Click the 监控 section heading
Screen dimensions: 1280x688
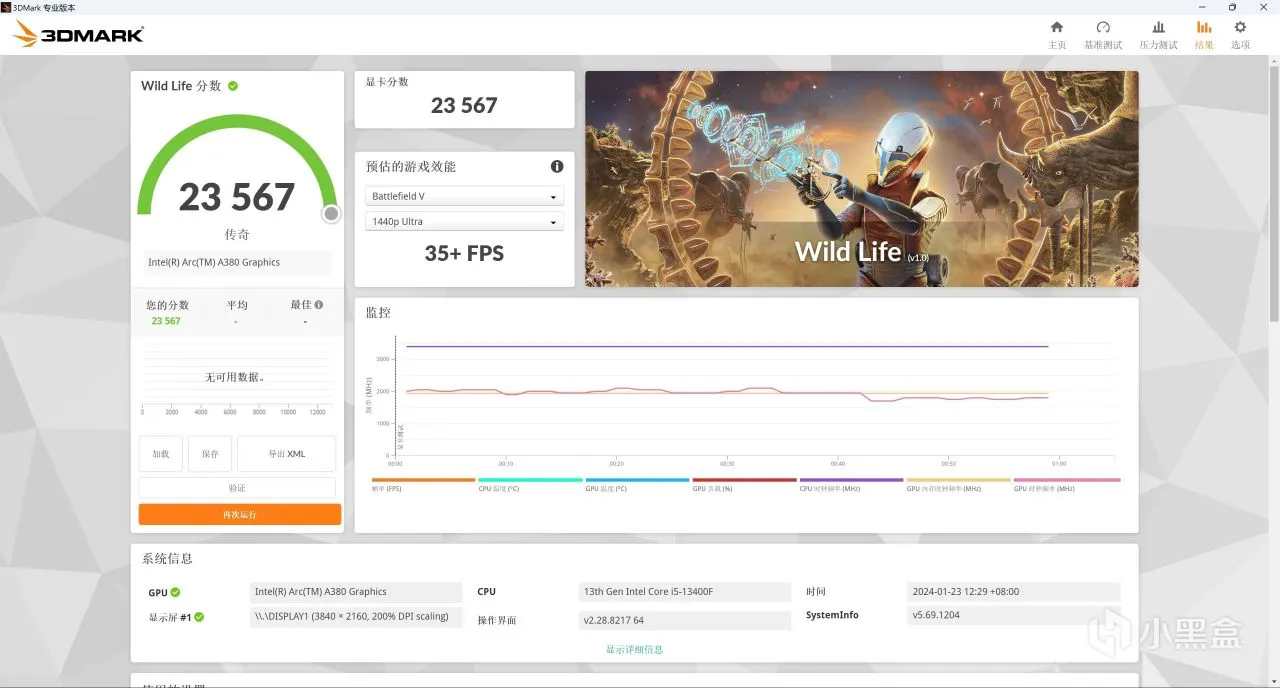pos(378,312)
